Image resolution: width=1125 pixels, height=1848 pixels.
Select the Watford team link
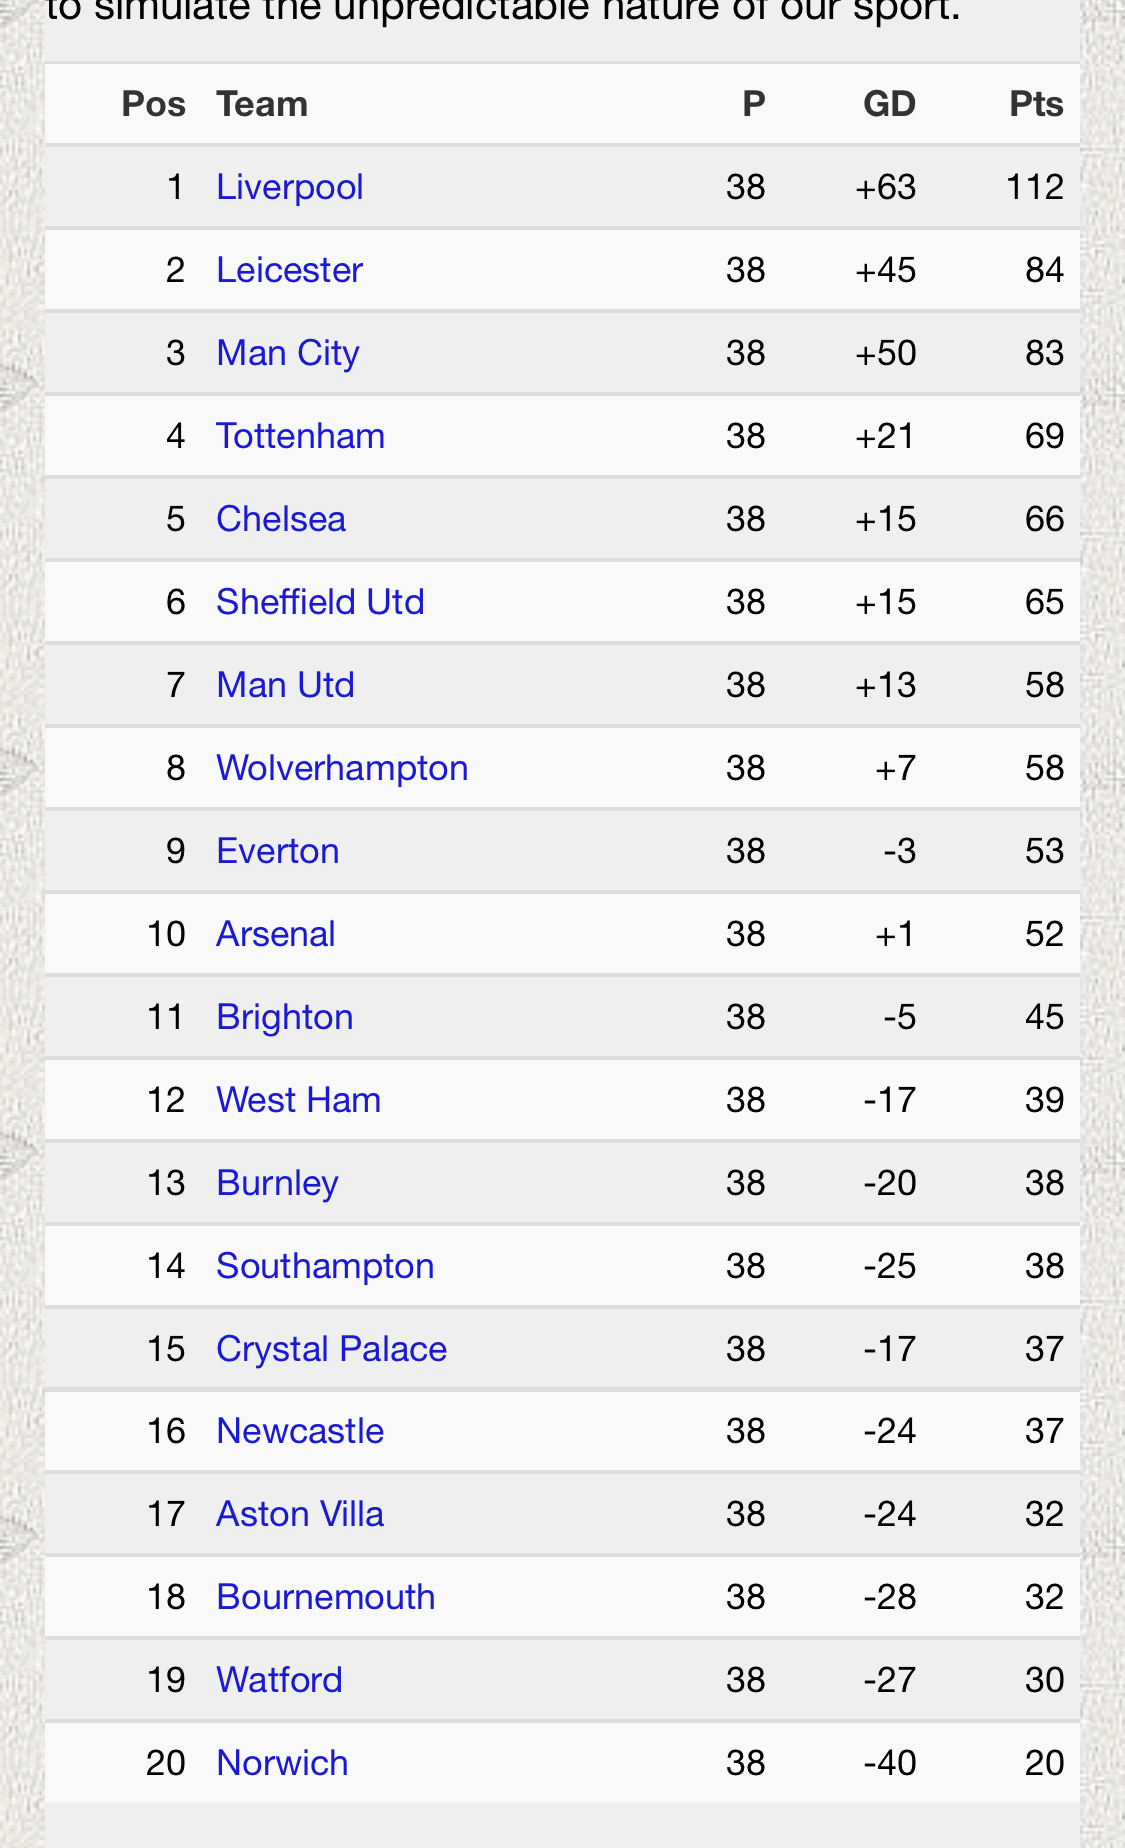(279, 1680)
